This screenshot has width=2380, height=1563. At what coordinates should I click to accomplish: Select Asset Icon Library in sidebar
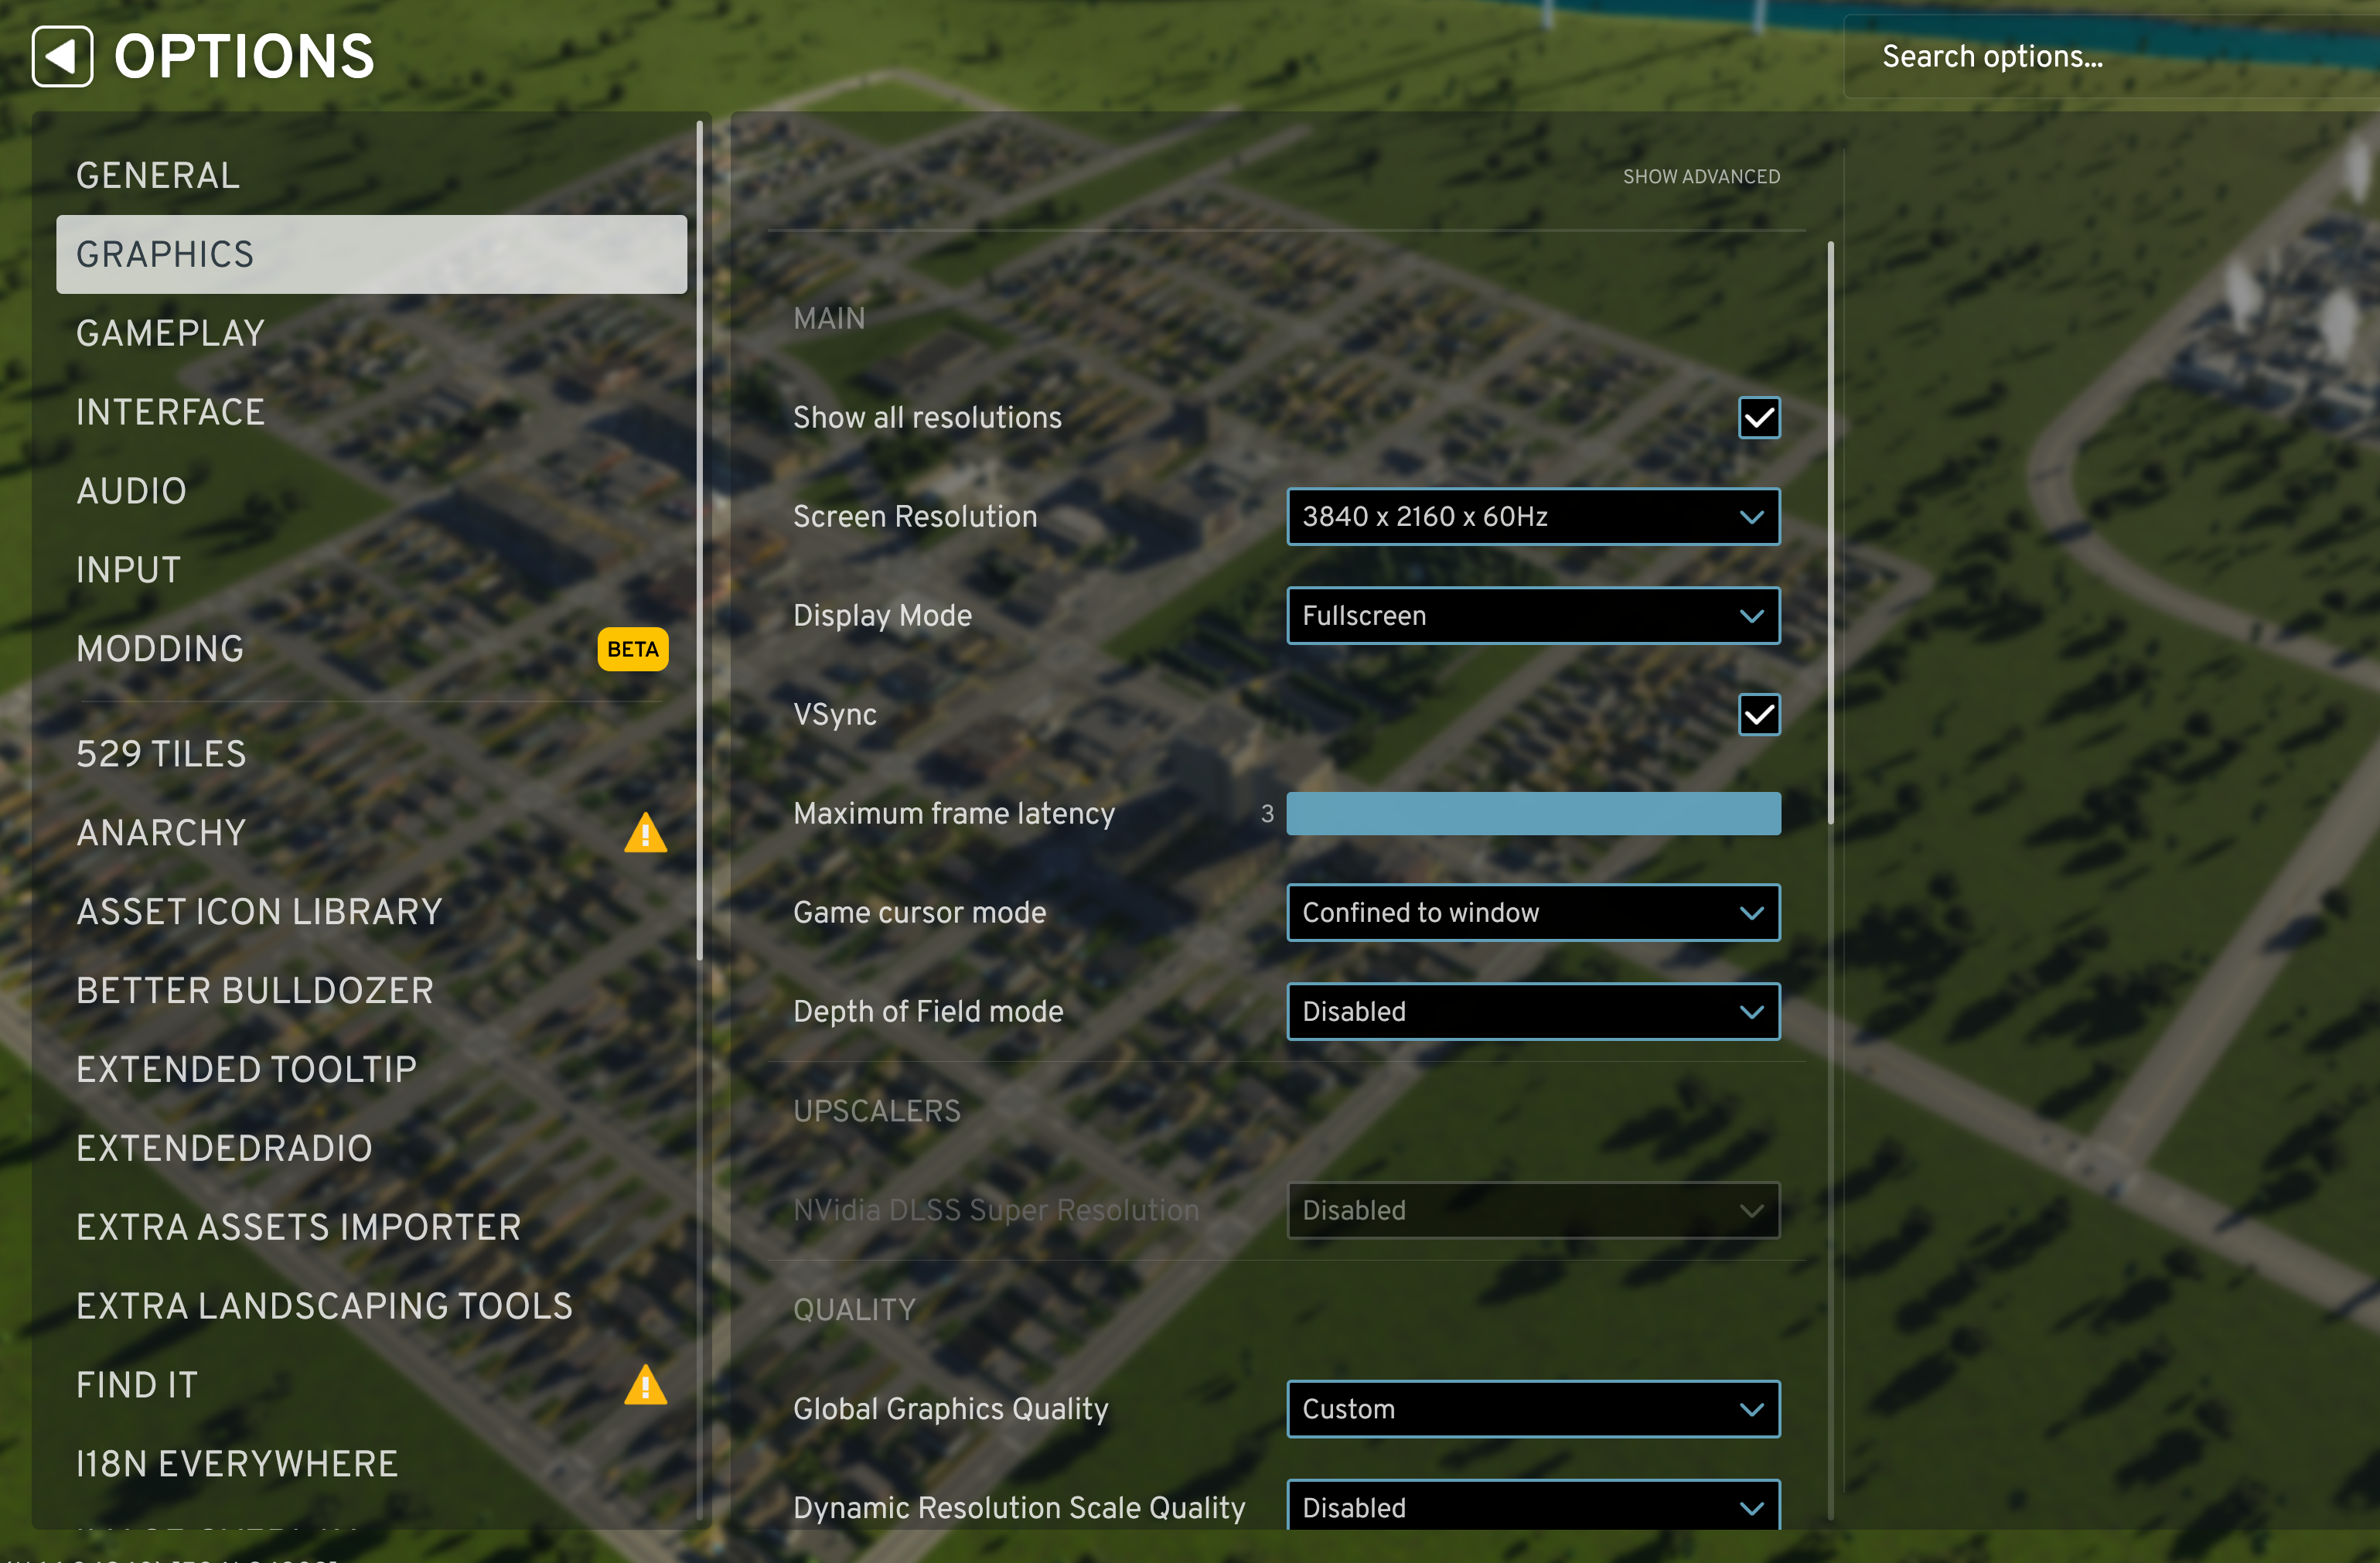tap(371, 912)
